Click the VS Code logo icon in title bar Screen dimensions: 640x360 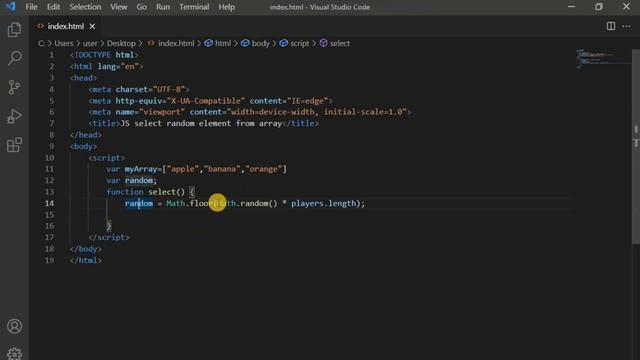pyautogui.click(x=10, y=7)
